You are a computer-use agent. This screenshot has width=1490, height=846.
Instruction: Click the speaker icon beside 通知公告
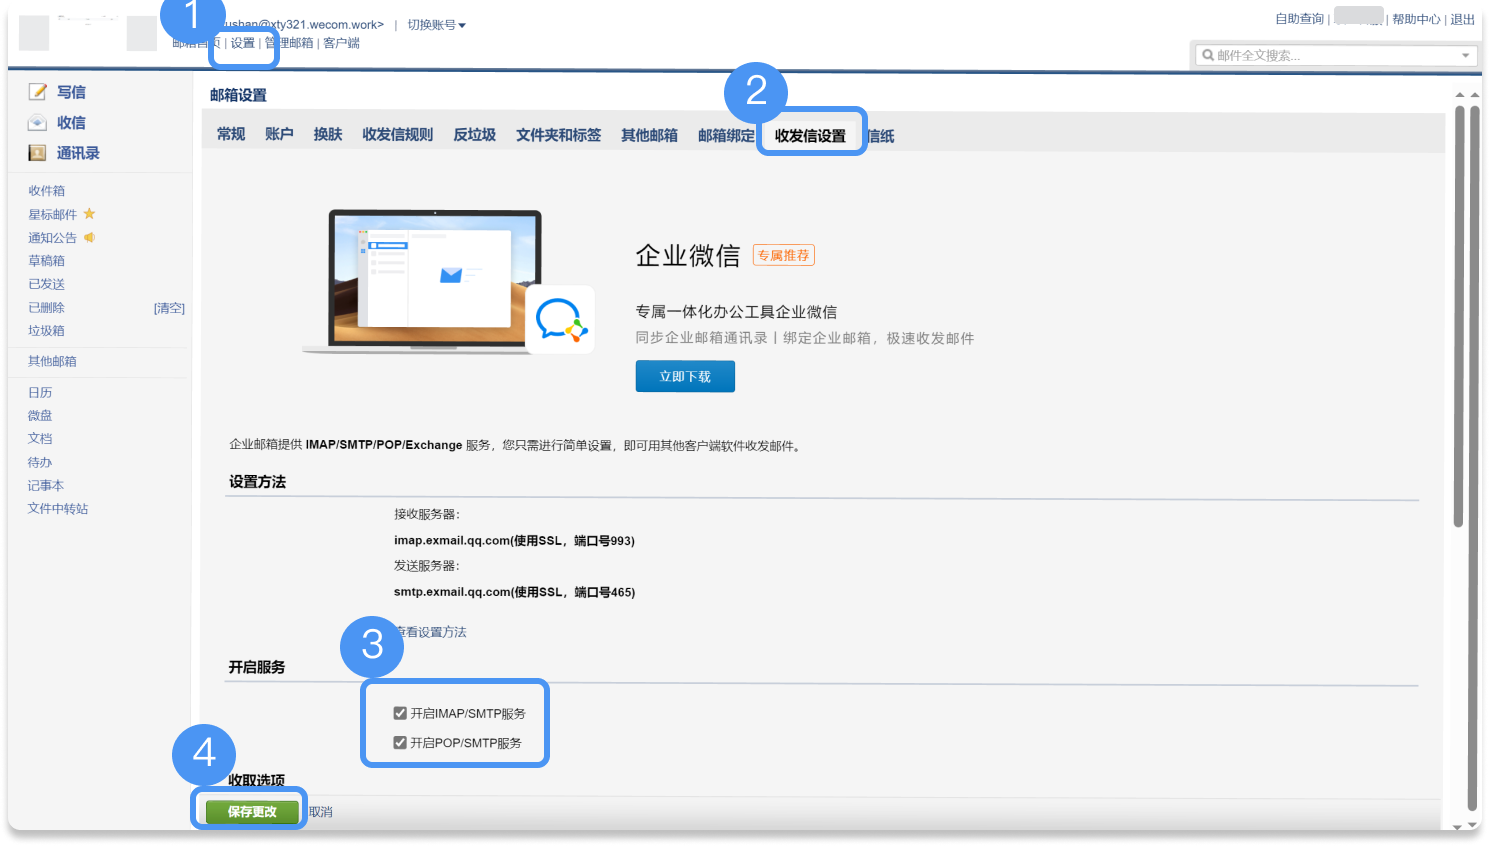tap(90, 237)
